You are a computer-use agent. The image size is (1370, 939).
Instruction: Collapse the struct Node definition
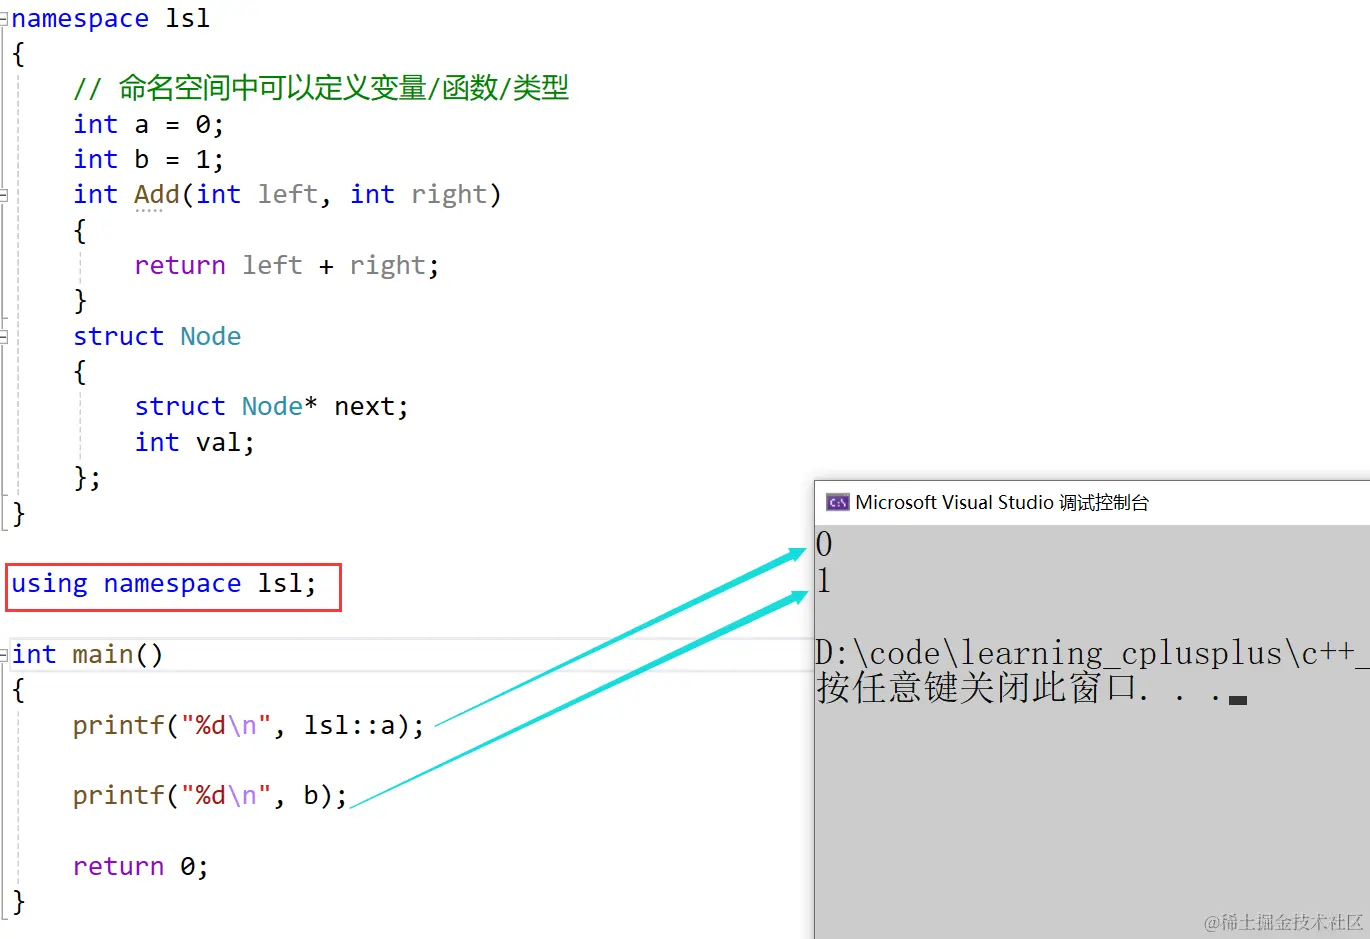pyautogui.click(x=4, y=337)
